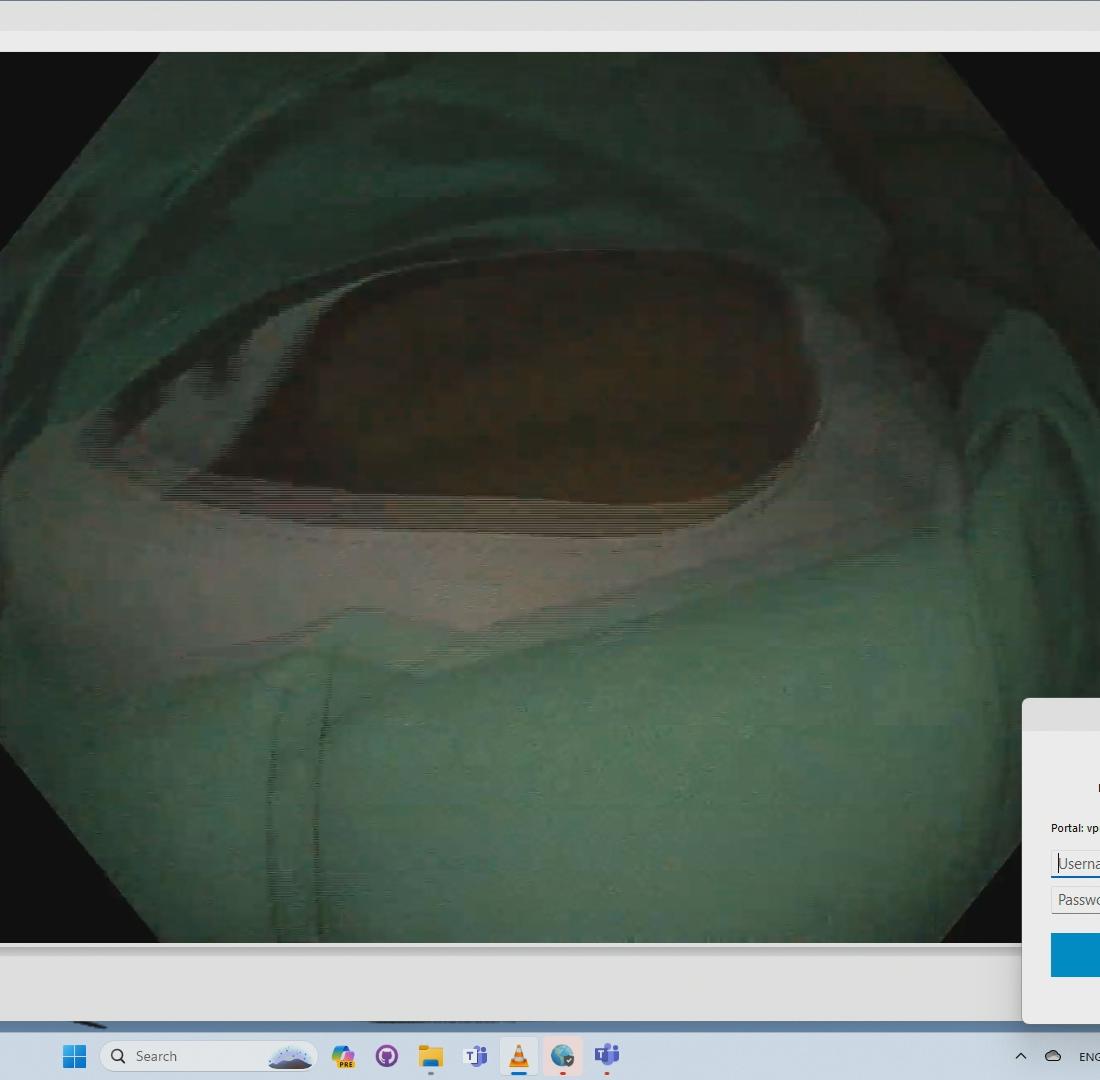
Task: Switch to VLC media player on taskbar
Action: click(x=518, y=1056)
